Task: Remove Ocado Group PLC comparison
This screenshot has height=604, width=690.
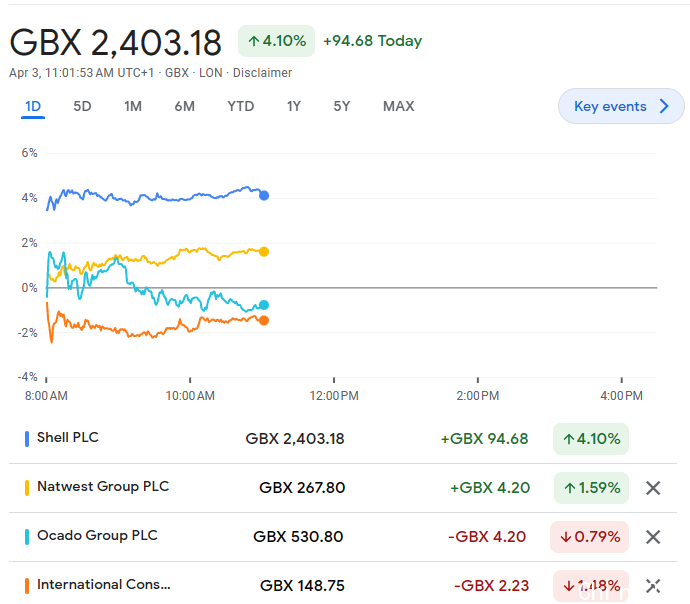Action: [653, 537]
